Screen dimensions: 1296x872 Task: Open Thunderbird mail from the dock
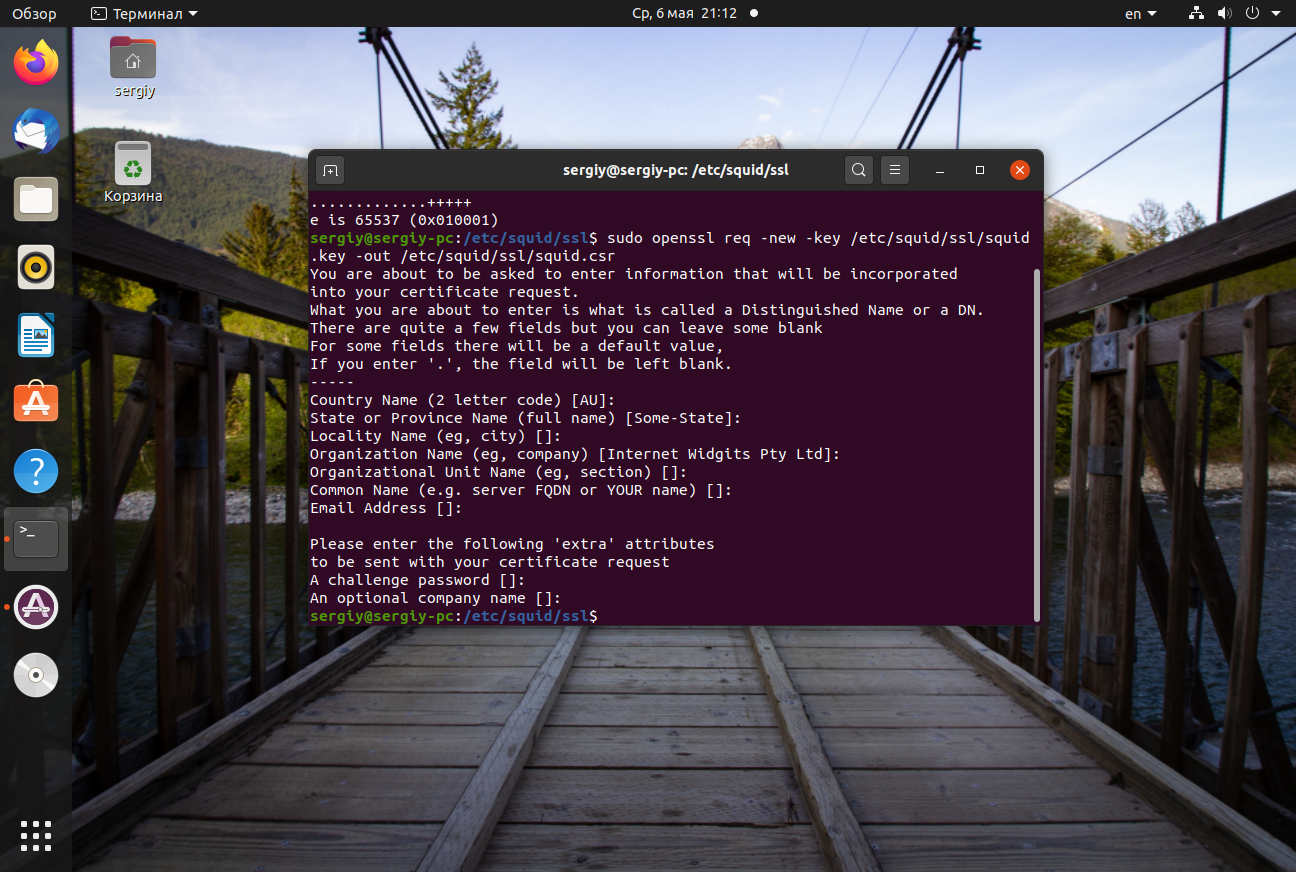36,131
